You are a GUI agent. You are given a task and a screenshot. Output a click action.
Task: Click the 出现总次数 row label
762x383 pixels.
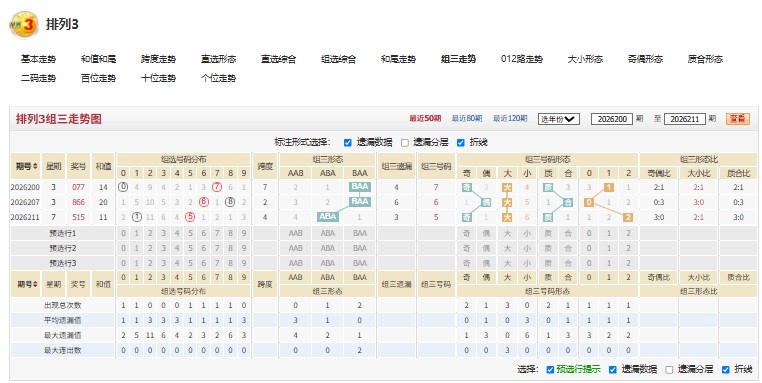pyautogui.click(x=63, y=306)
